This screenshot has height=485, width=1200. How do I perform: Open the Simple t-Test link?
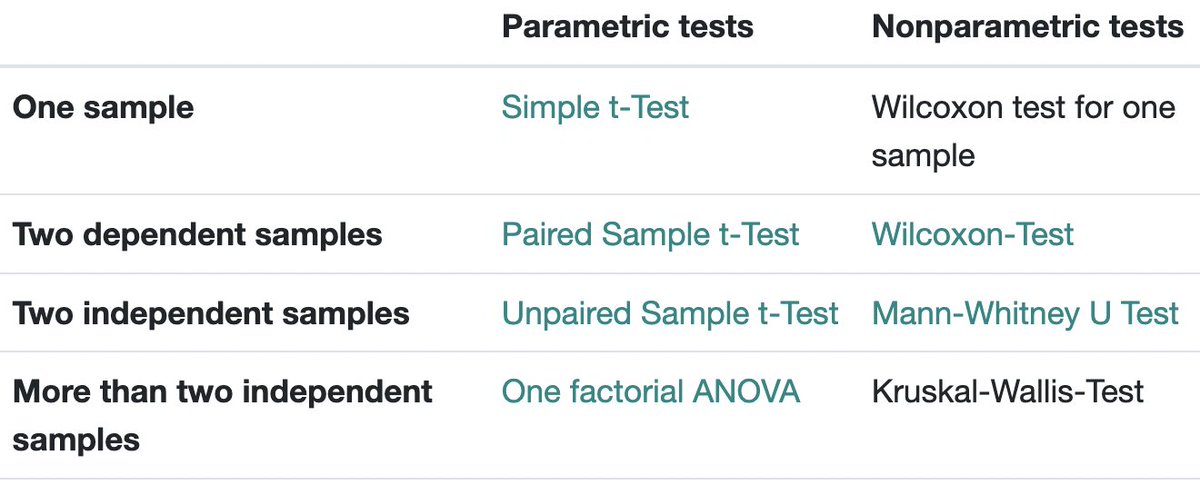(x=595, y=107)
